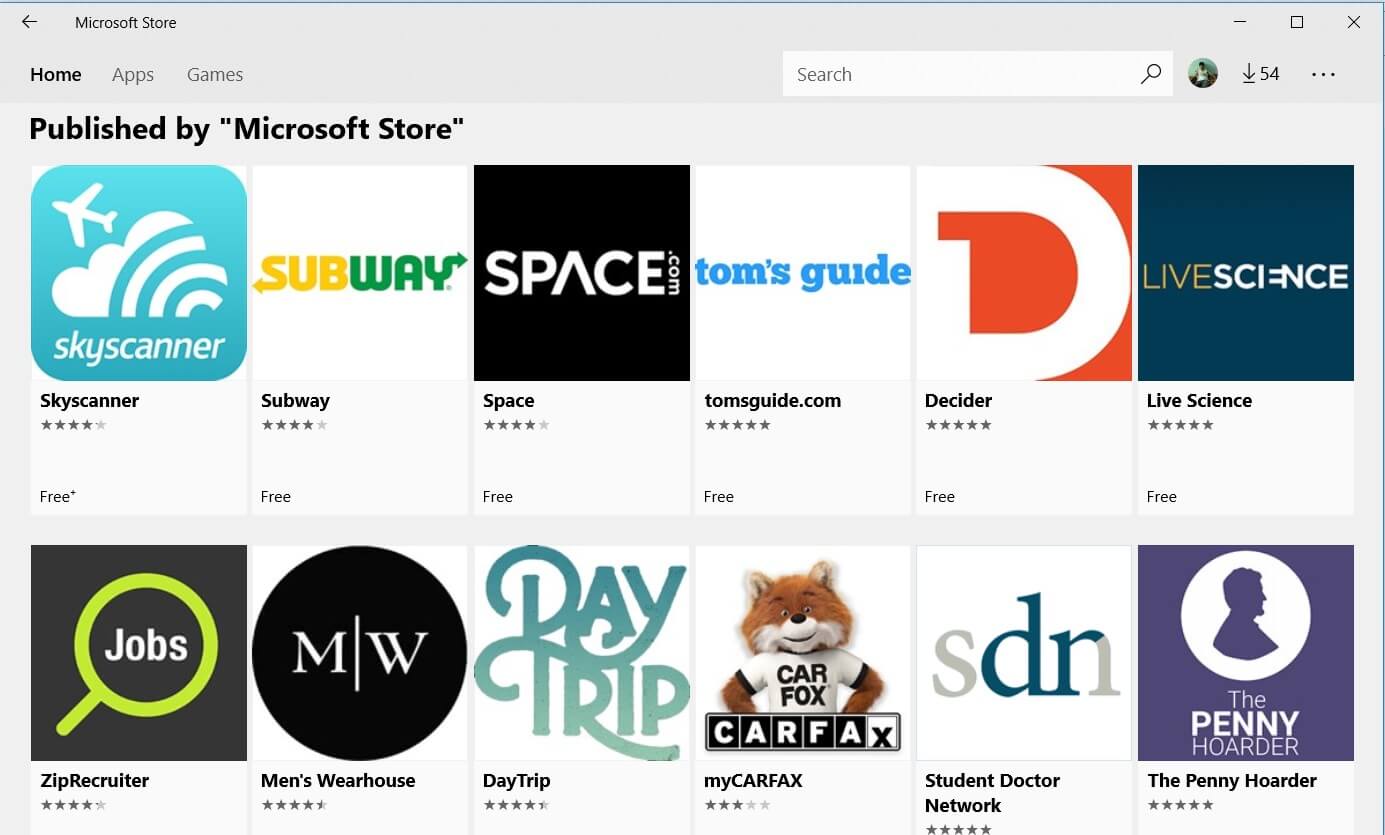Click the Subway star rating
Image resolution: width=1385 pixels, height=835 pixels.
coord(294,425)
